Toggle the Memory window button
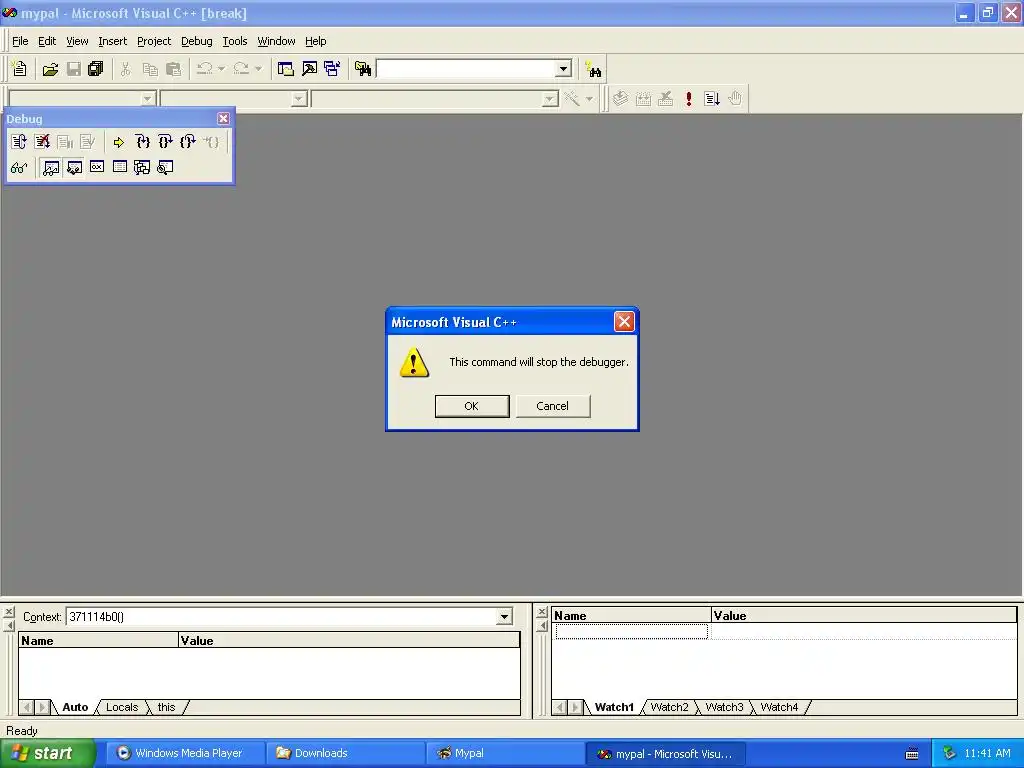Screen dimensions: 1024x768 [x=120, y=168]
